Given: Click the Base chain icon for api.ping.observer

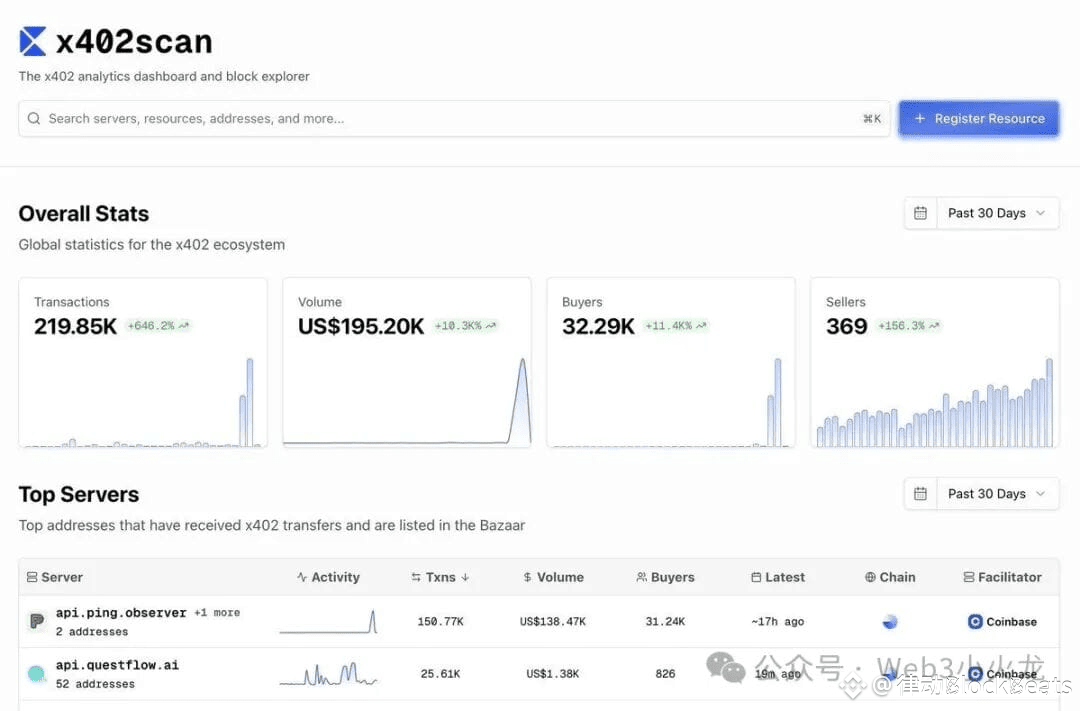Looking at the screenshot, I should [x=890, y=621].
